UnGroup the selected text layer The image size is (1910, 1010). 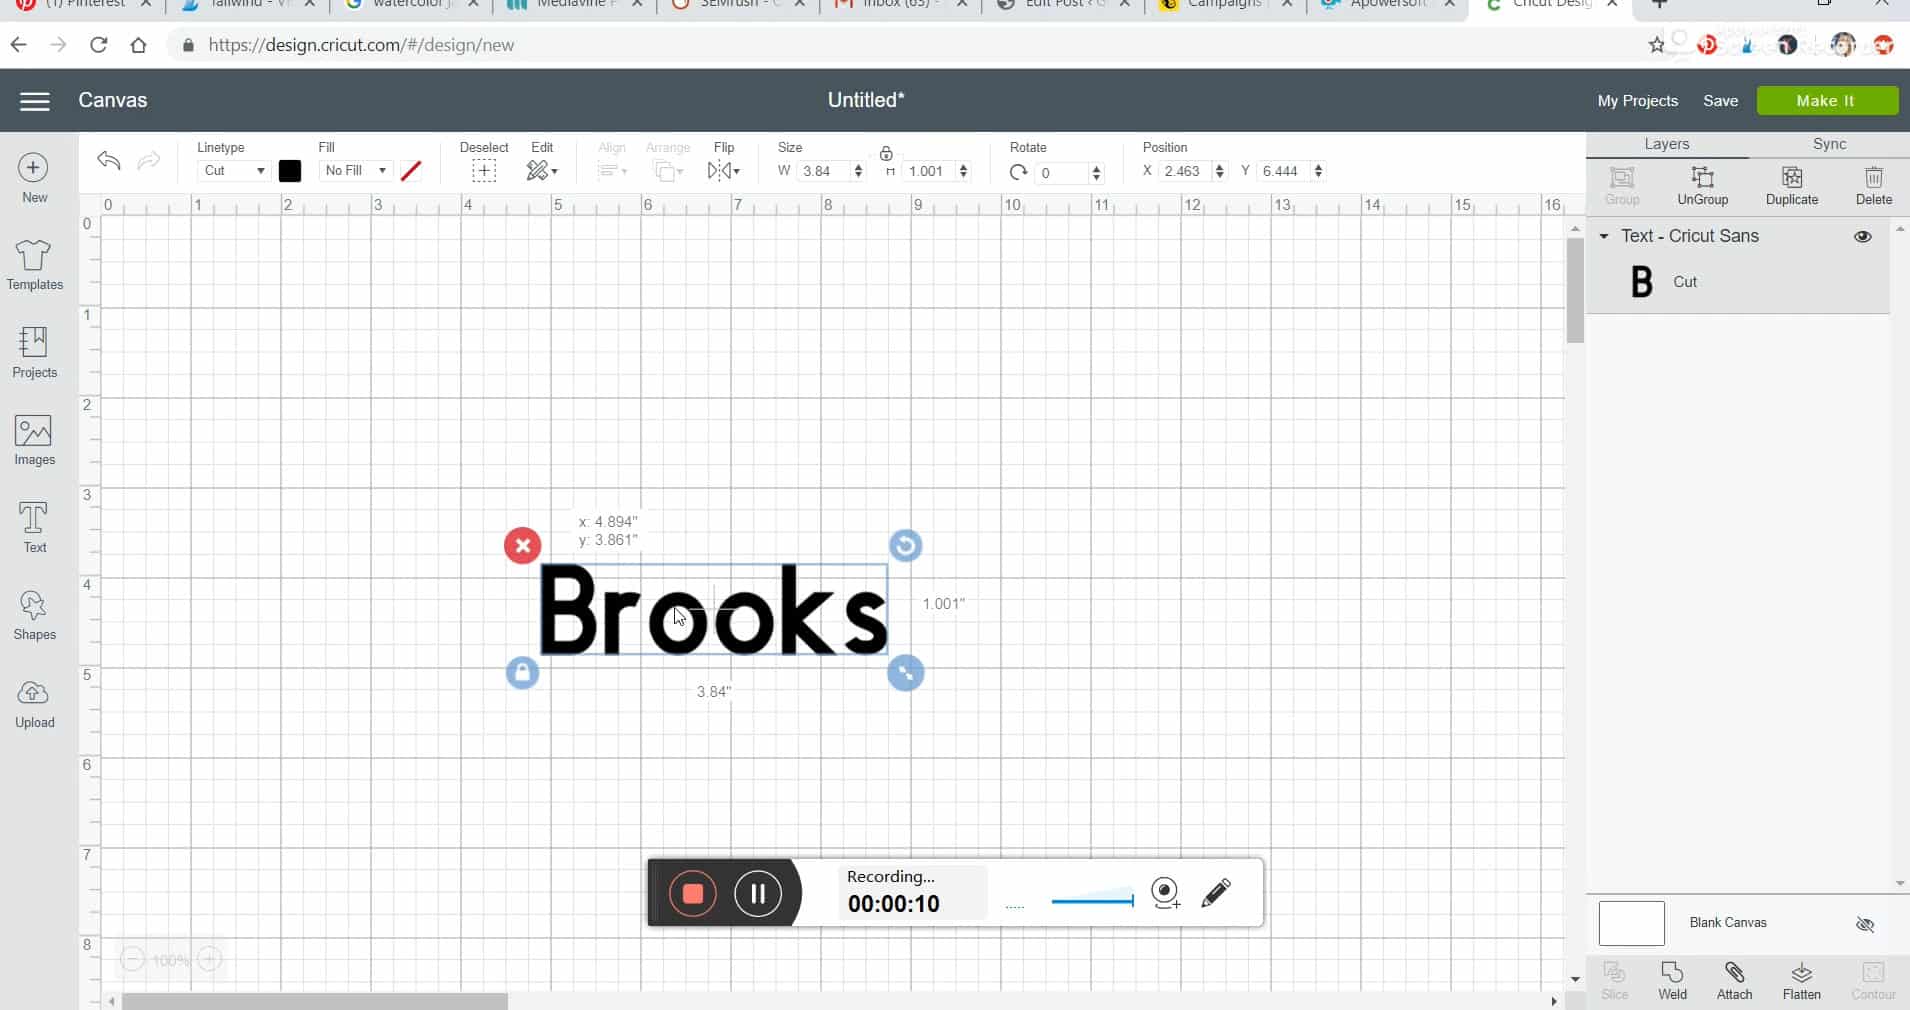click(x=1702, y=186)
